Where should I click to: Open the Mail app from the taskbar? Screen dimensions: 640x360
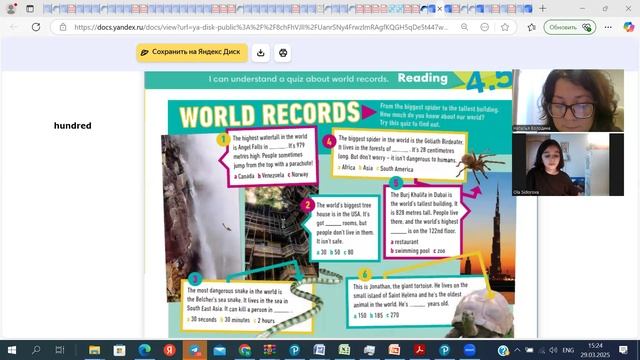coord(220,350)
